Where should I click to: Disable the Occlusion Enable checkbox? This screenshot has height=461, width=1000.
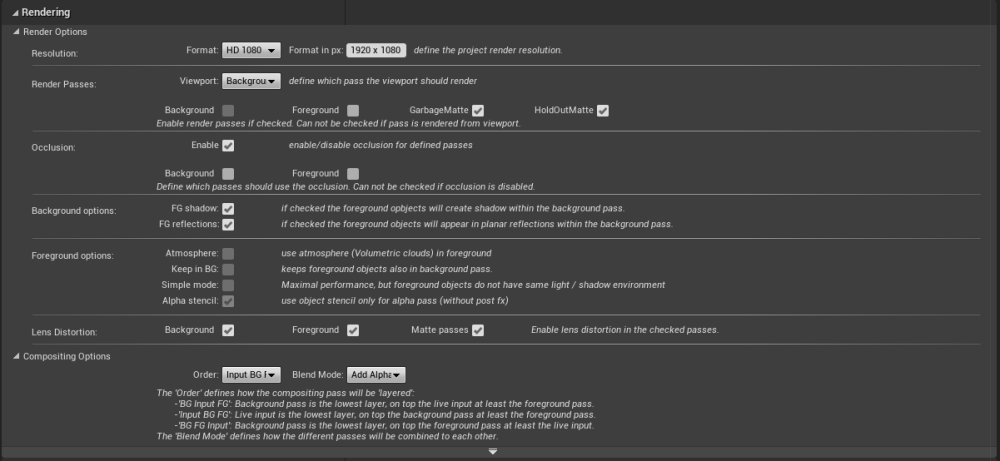click(229, 146)
